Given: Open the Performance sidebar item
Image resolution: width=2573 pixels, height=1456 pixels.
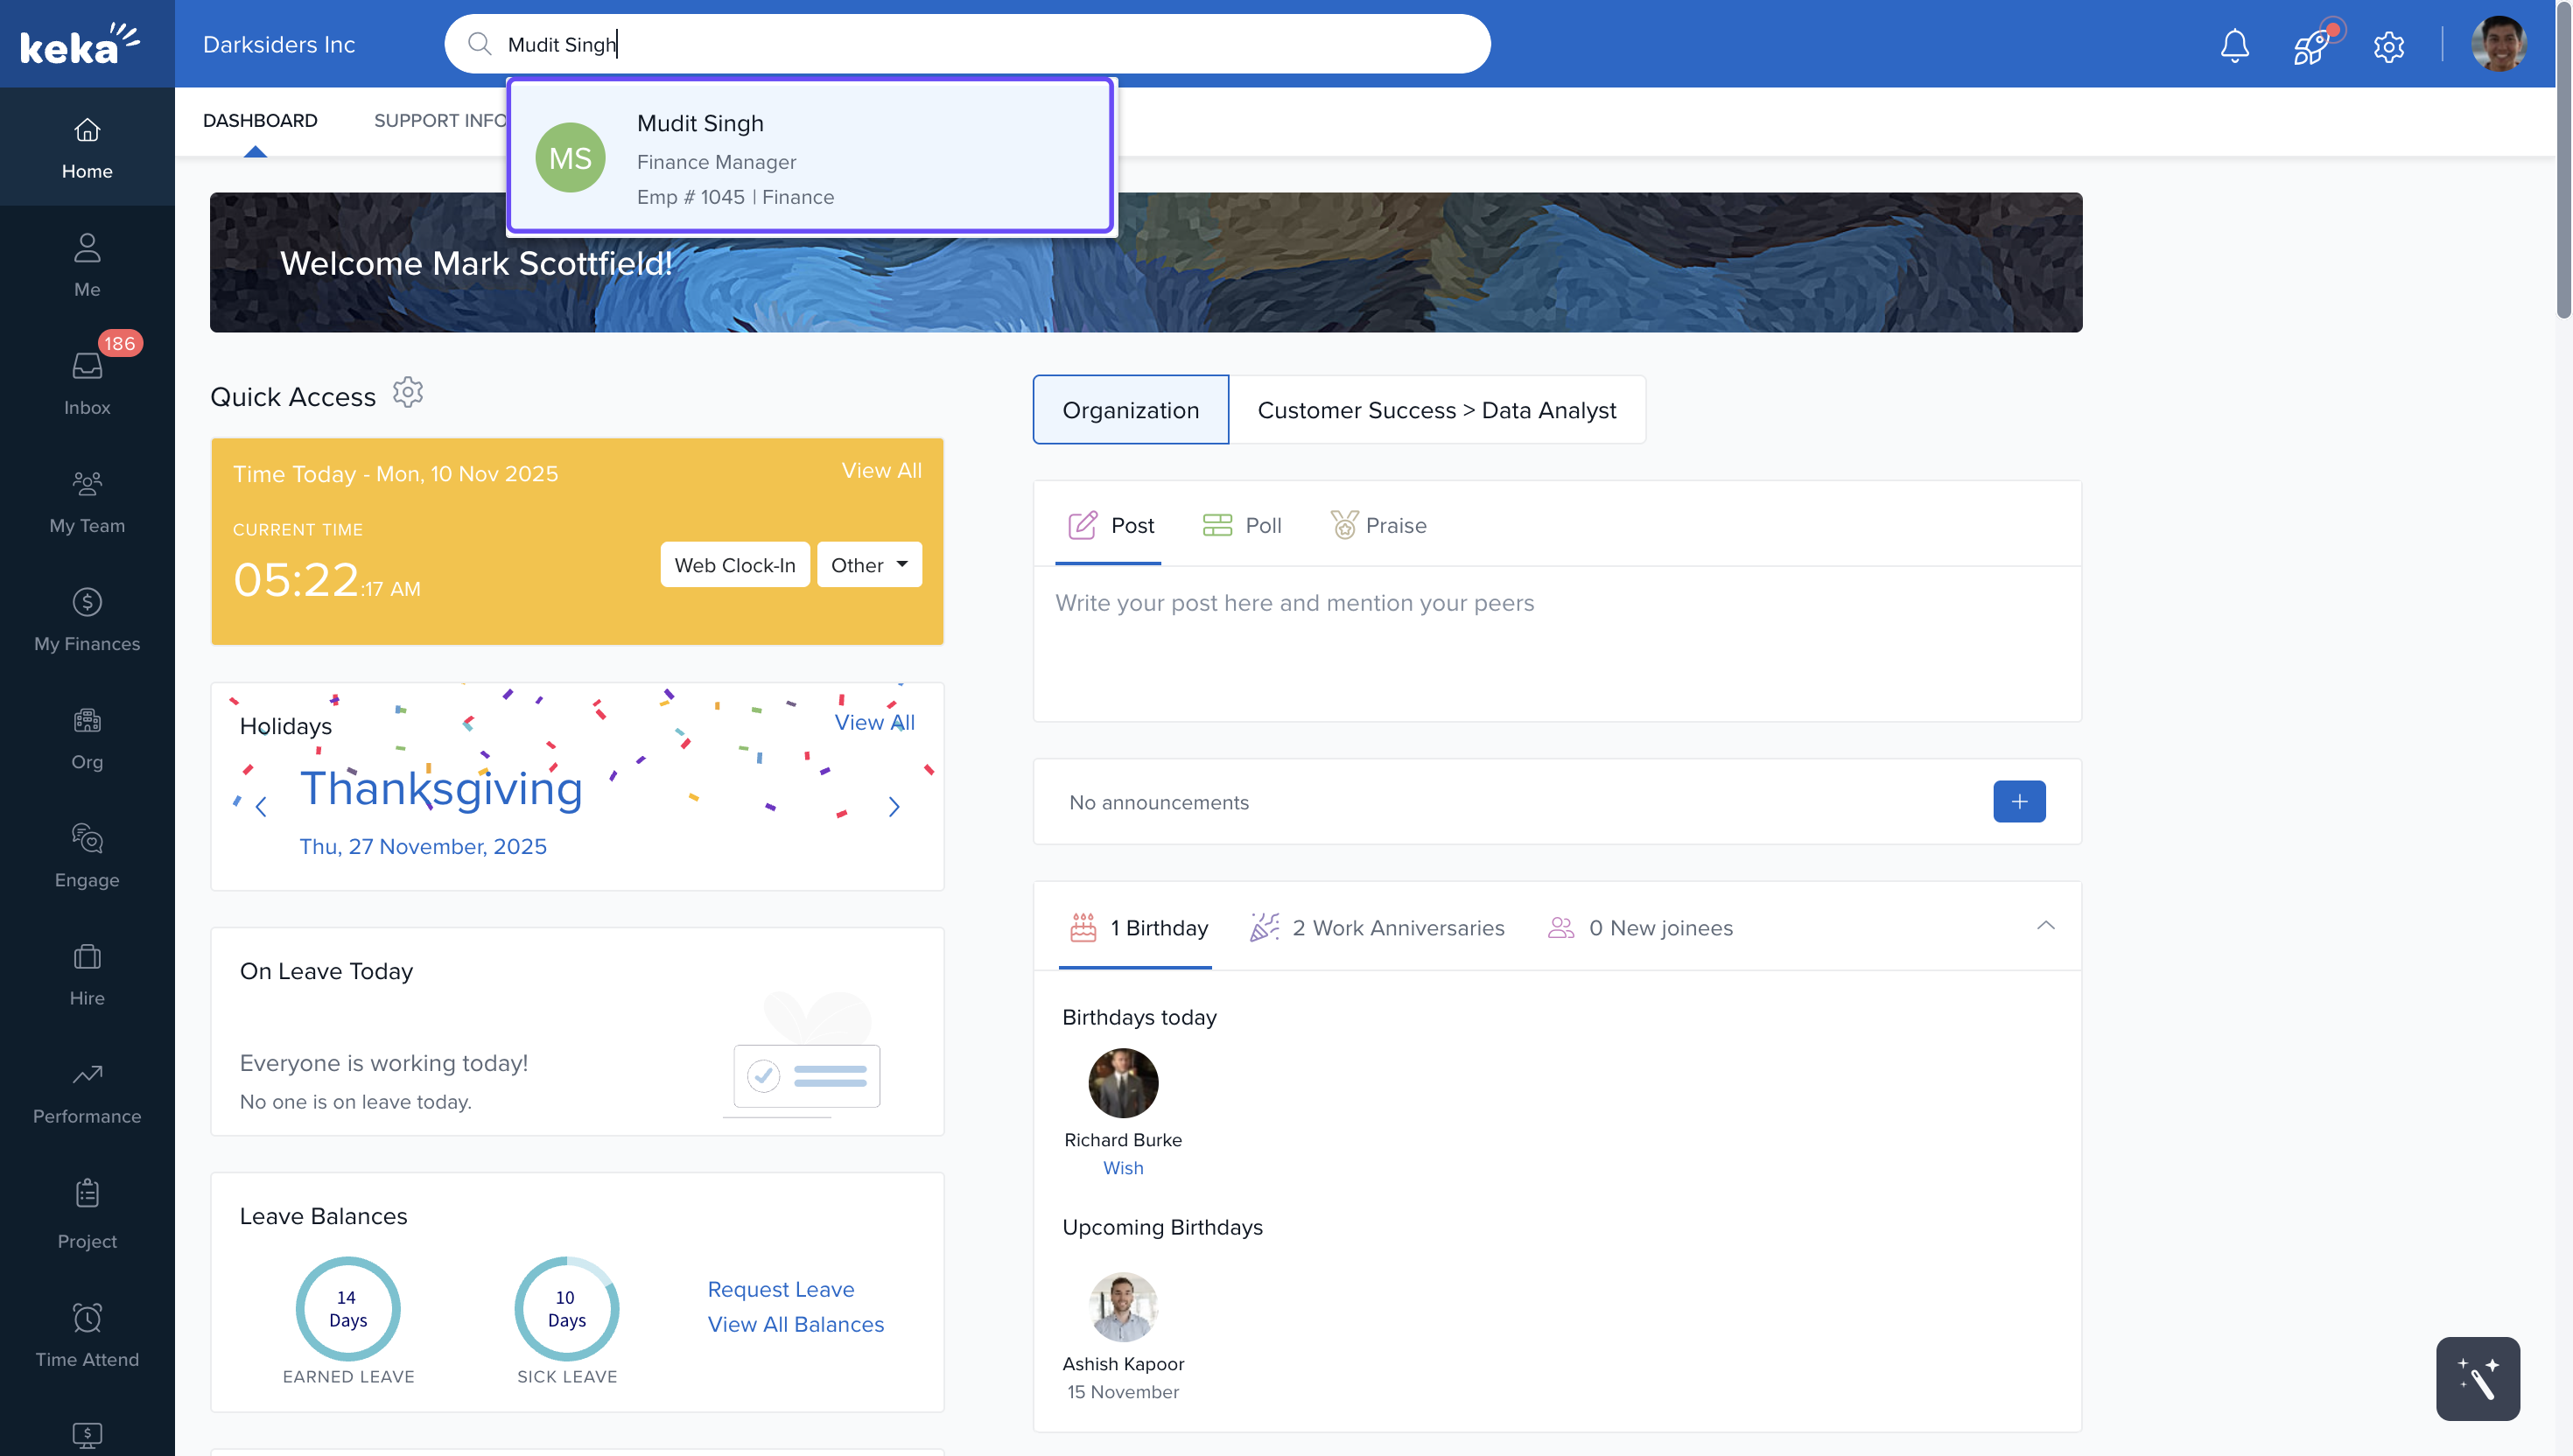Looking at the screenshot, I should click(x=87, y=1092).
